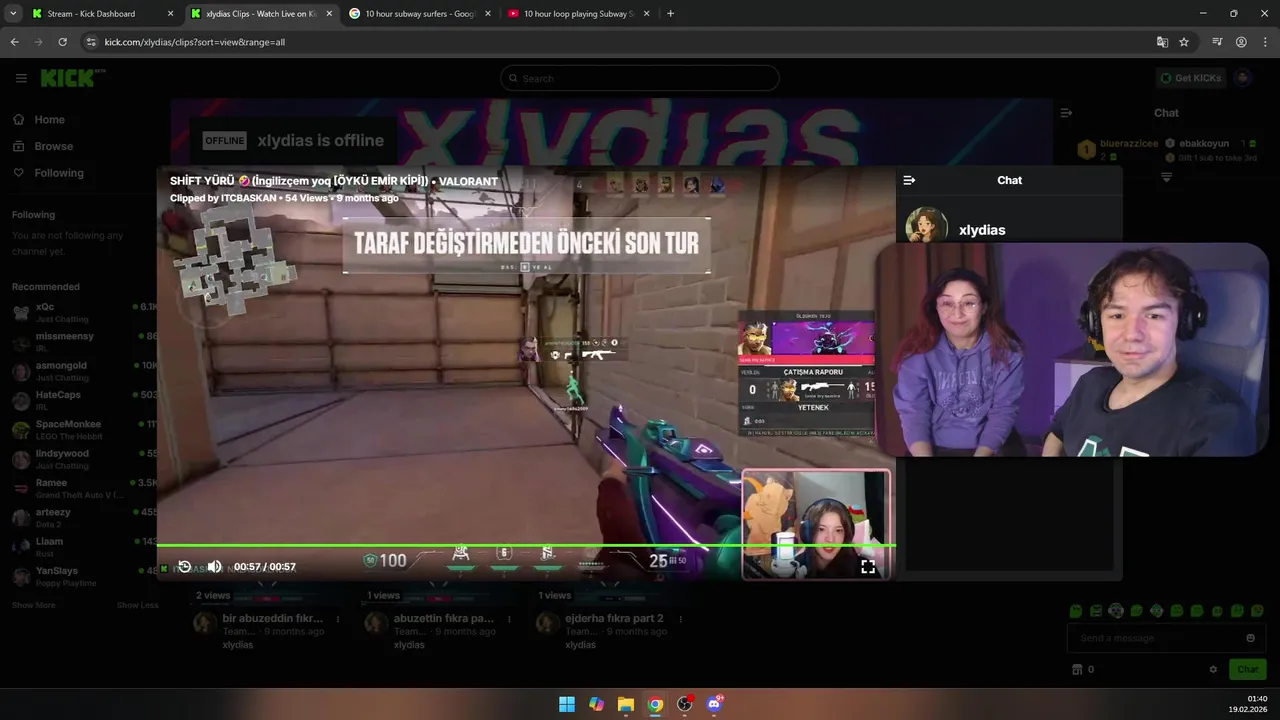This screenshot has width=1280, height=720.
Task: Click Show Less under Recommended
Action: click(137, 605)
